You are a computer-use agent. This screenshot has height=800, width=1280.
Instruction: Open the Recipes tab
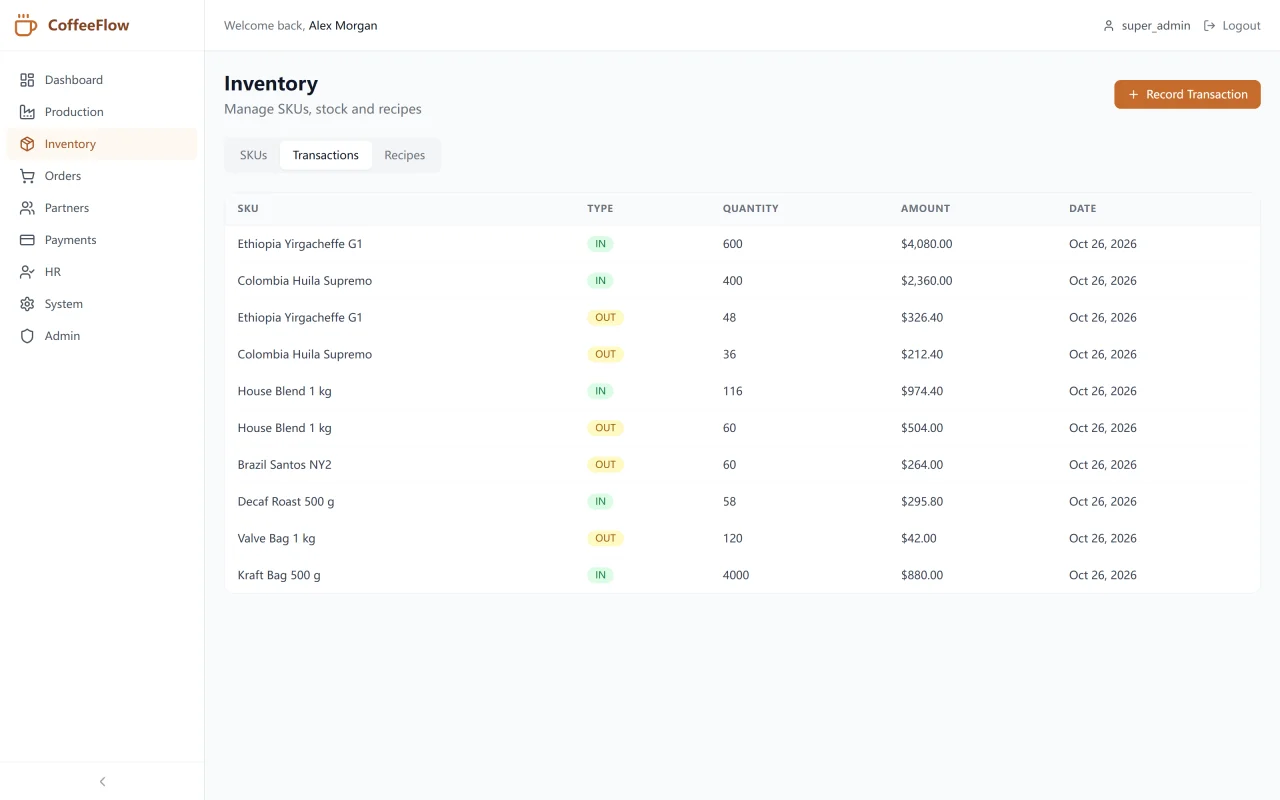click(405, 155)
